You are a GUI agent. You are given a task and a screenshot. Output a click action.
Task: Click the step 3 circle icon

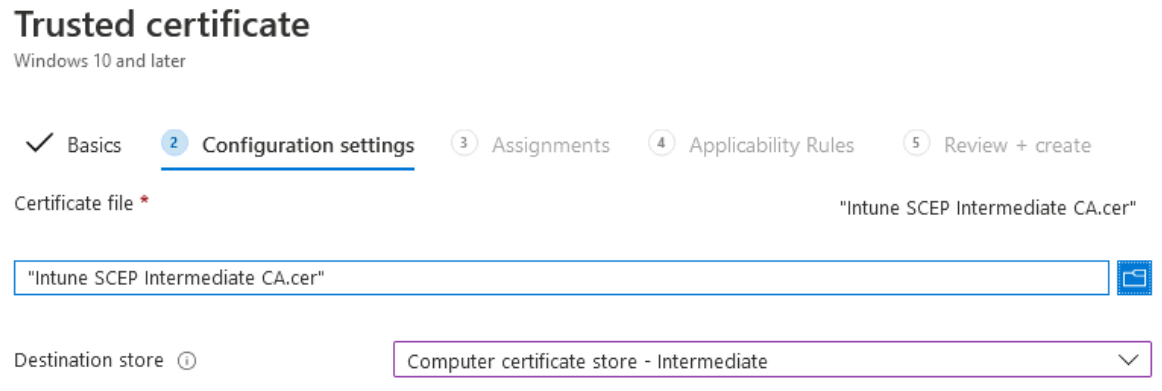click(x=464, y=144)
